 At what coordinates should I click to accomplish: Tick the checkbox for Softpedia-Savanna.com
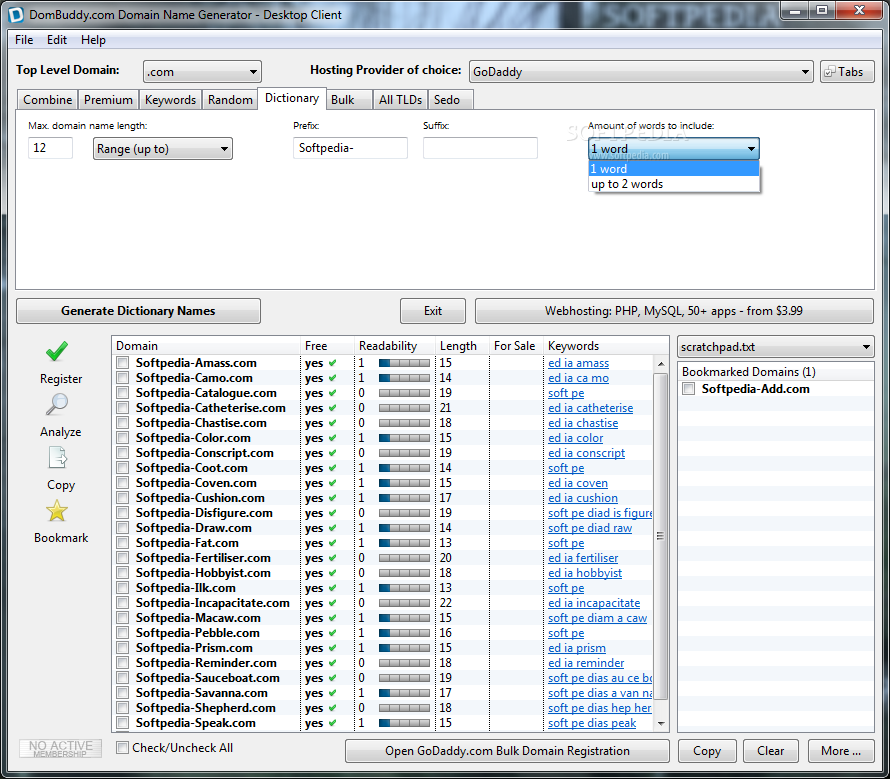point(123,693)
